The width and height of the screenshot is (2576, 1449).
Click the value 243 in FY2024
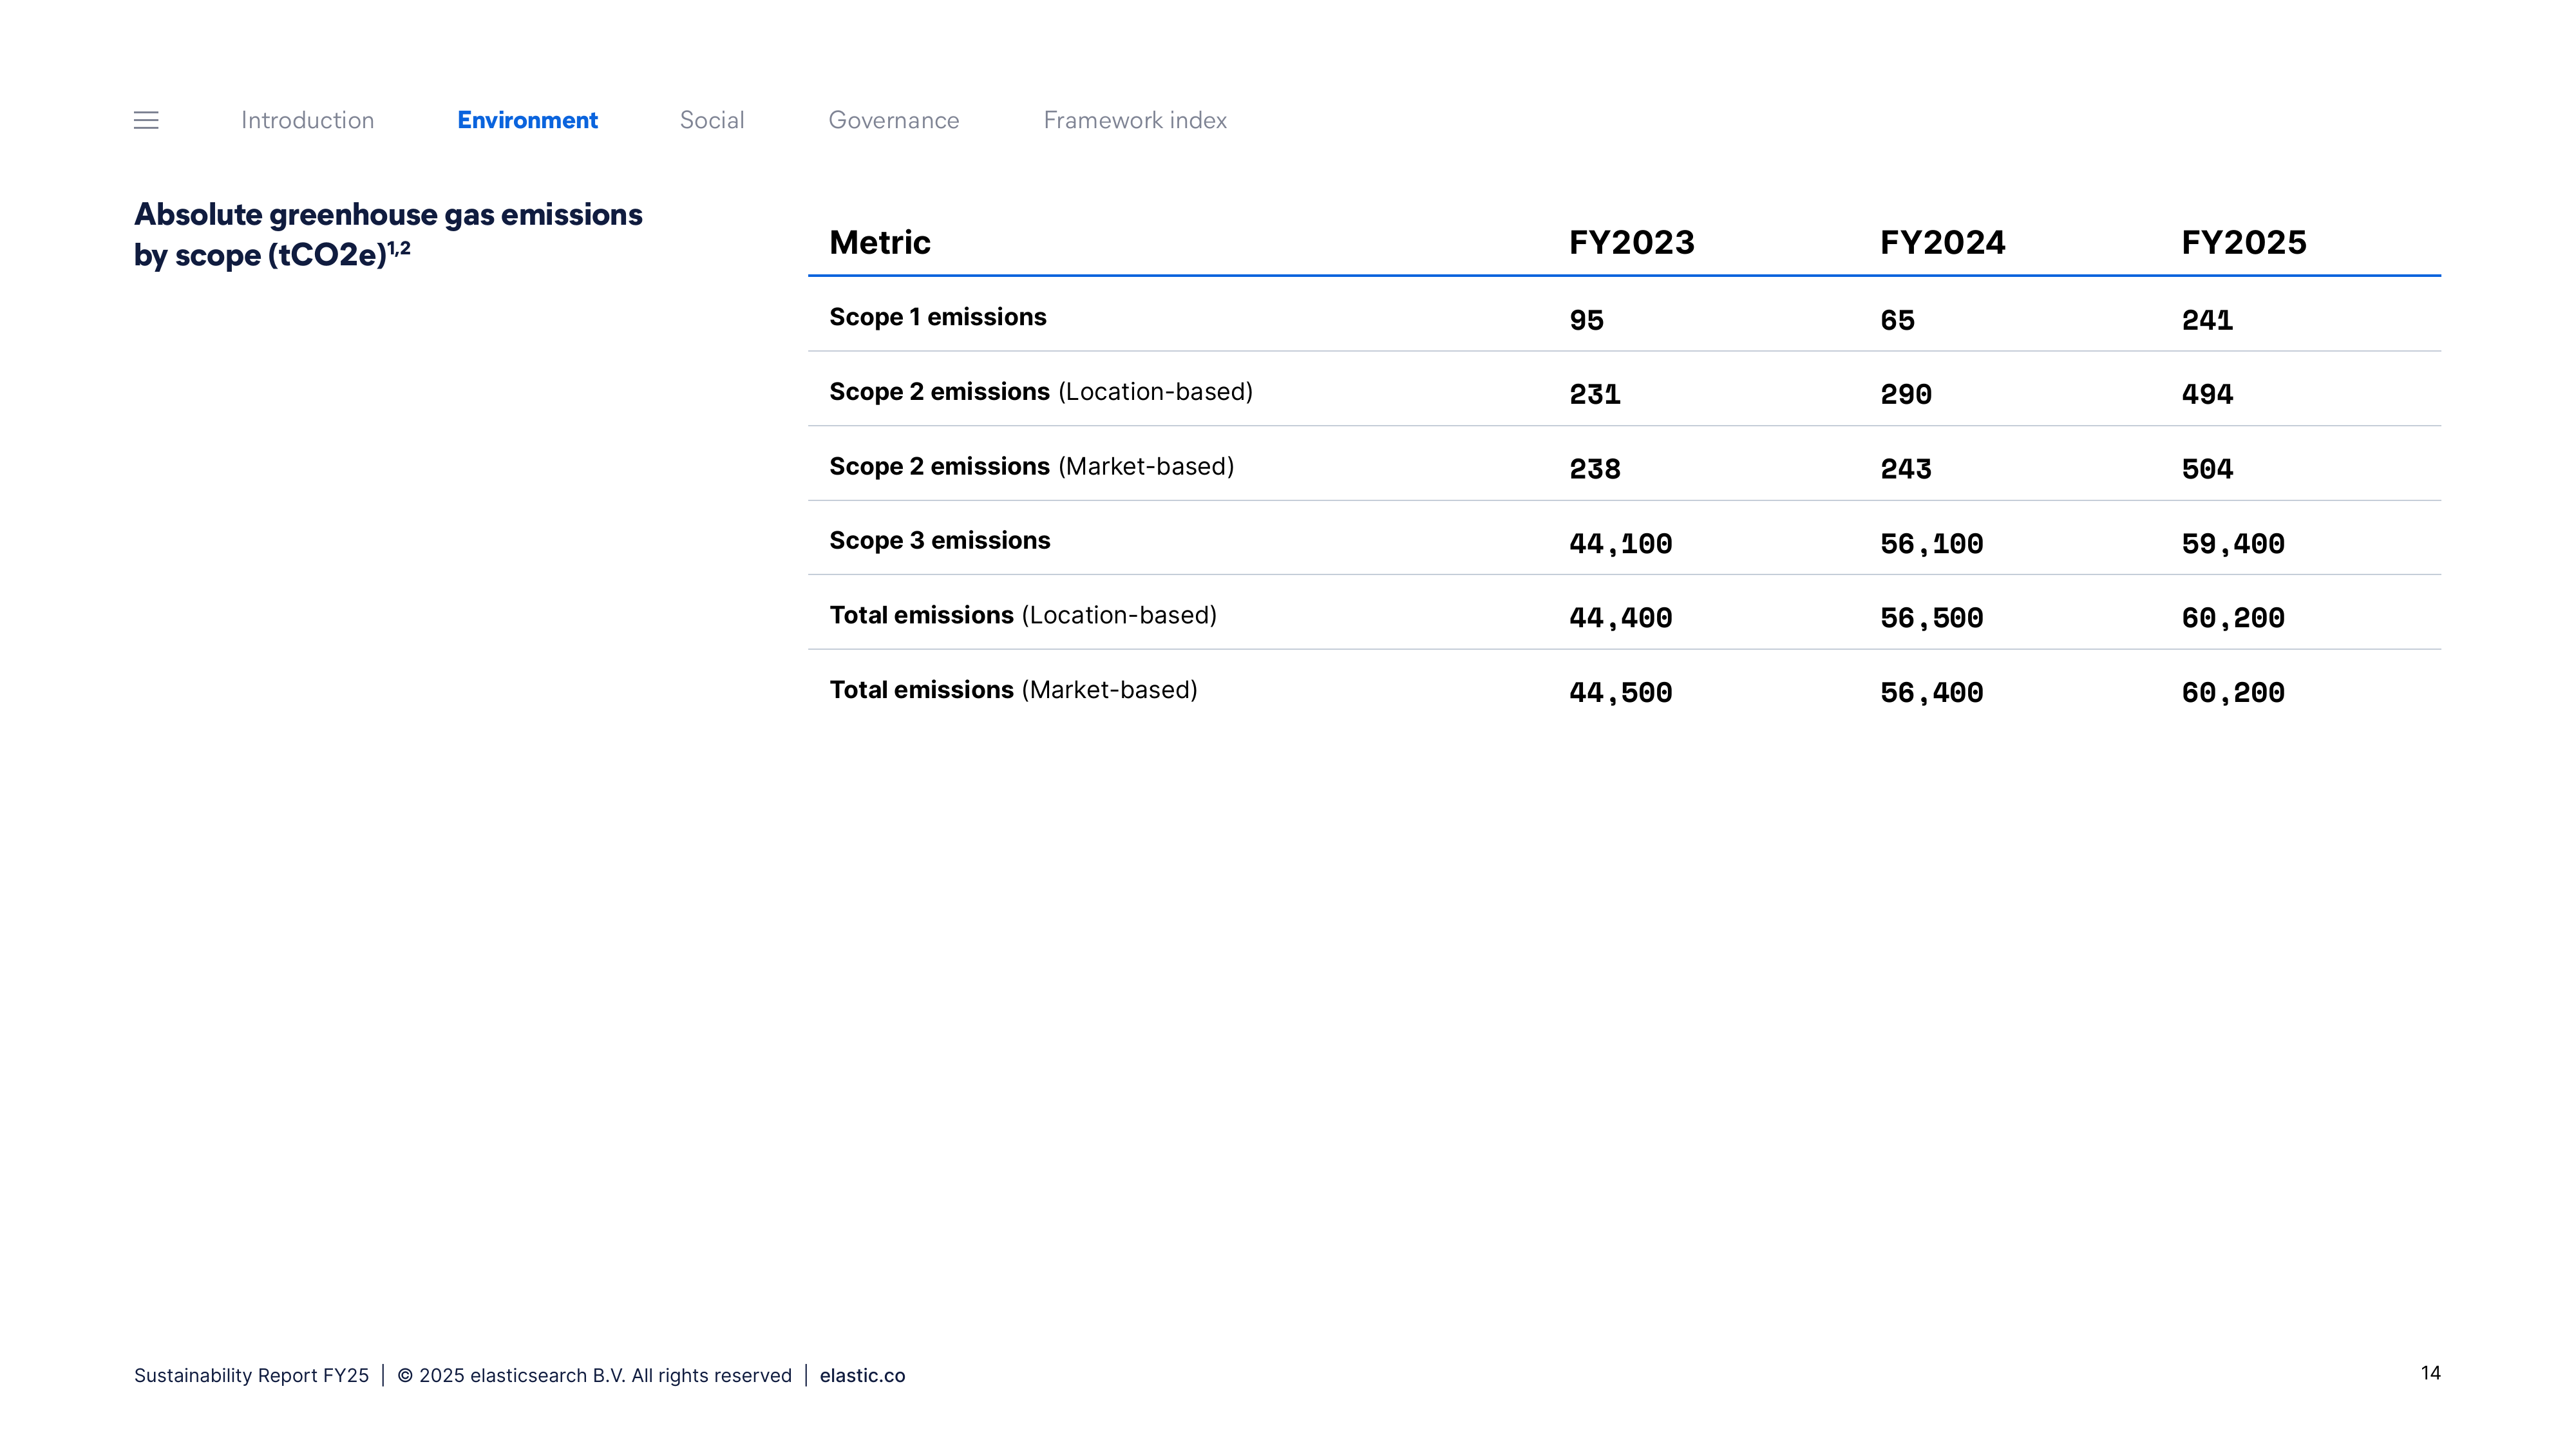(1905, 469)
